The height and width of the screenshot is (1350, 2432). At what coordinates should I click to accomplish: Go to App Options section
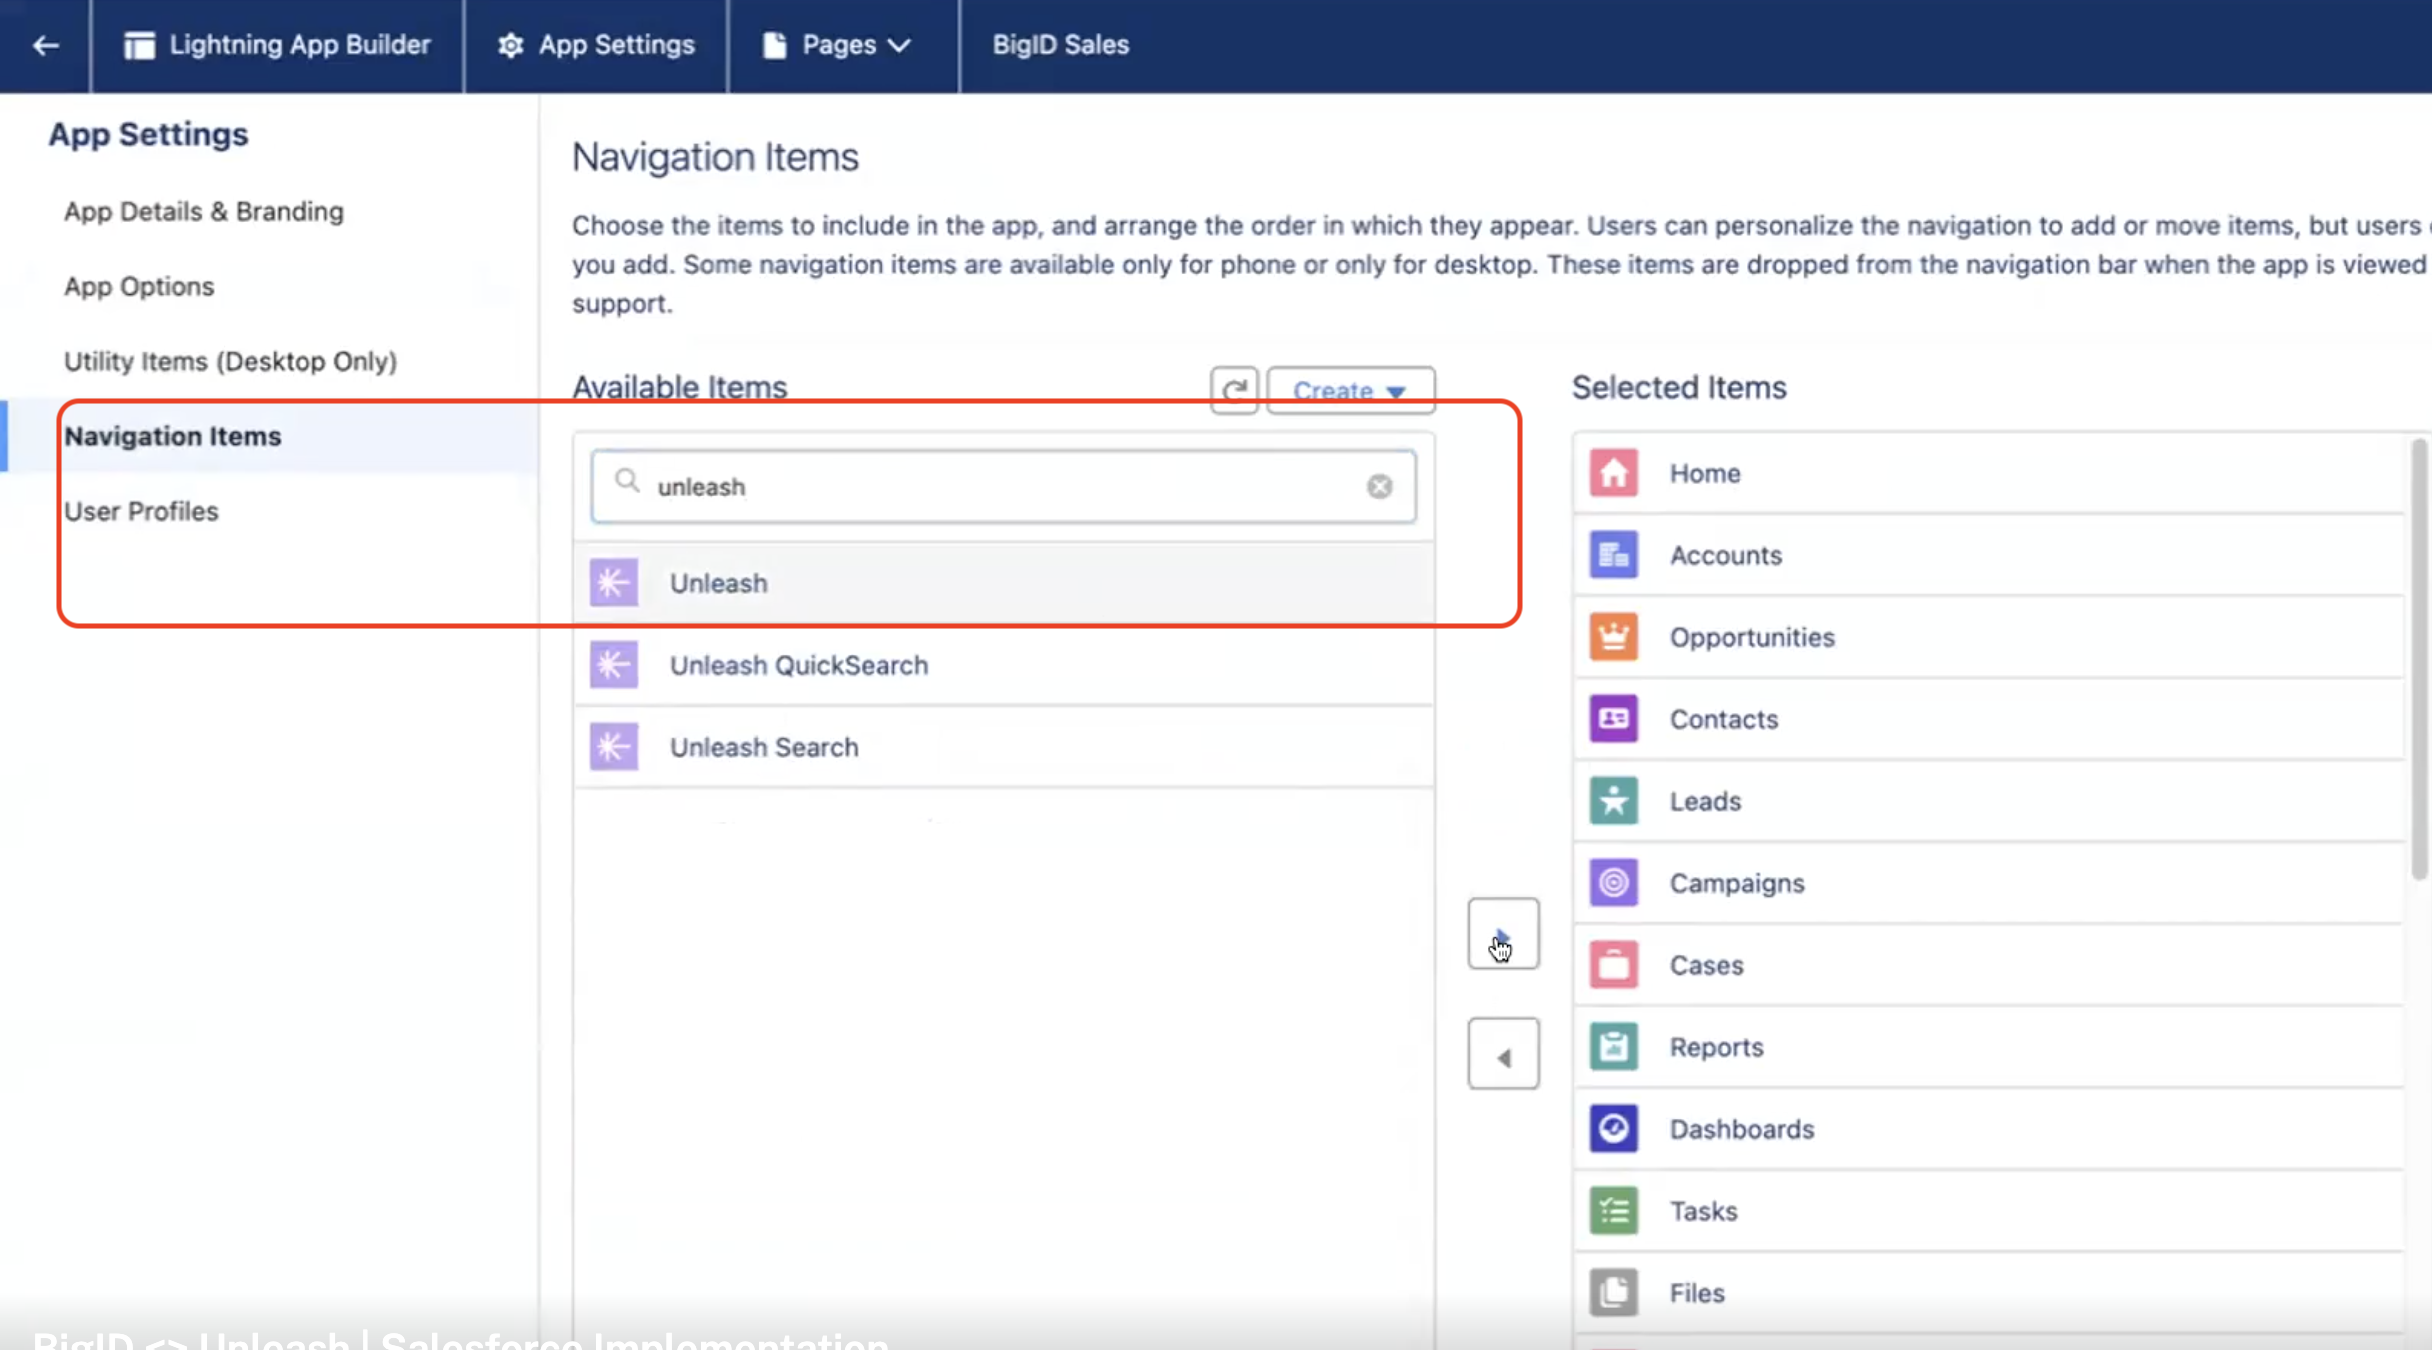click(139, 287)
